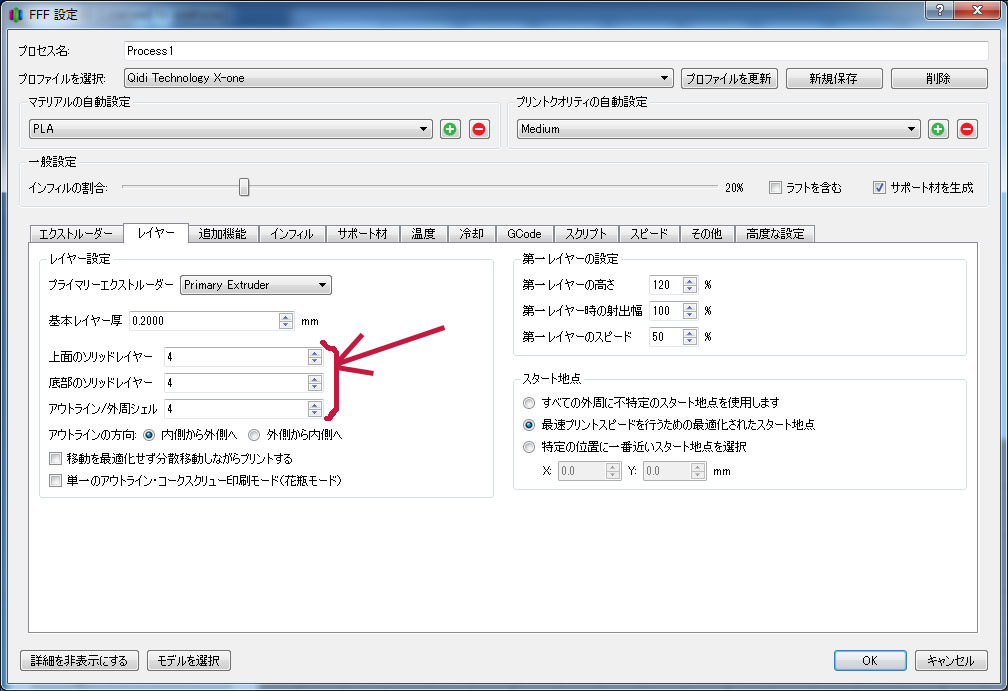1008x691 pixels.
Task: Open the プロファイルを選択 dropdown
Action: click(x=398, y=78)
